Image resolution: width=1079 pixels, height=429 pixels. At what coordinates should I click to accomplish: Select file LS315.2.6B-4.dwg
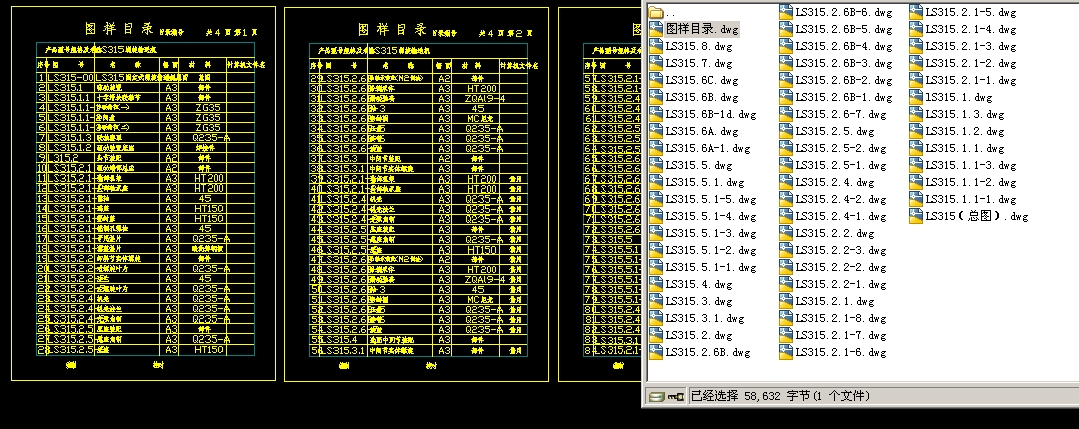point(836,46)
